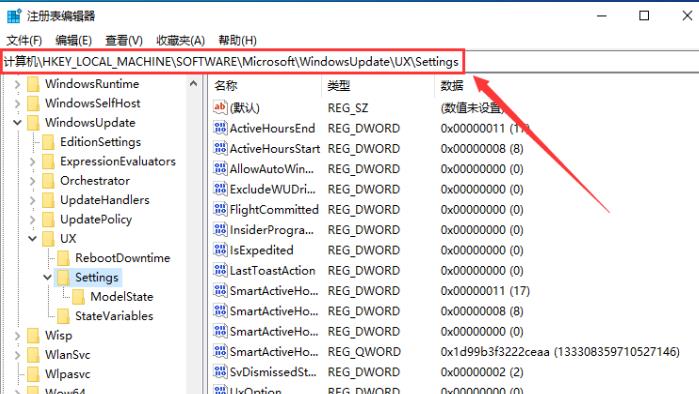Viewport: 699px width, 394px height.
Task: Click the SvDismissedSt... DWORD icon
Action: (220, 371)
